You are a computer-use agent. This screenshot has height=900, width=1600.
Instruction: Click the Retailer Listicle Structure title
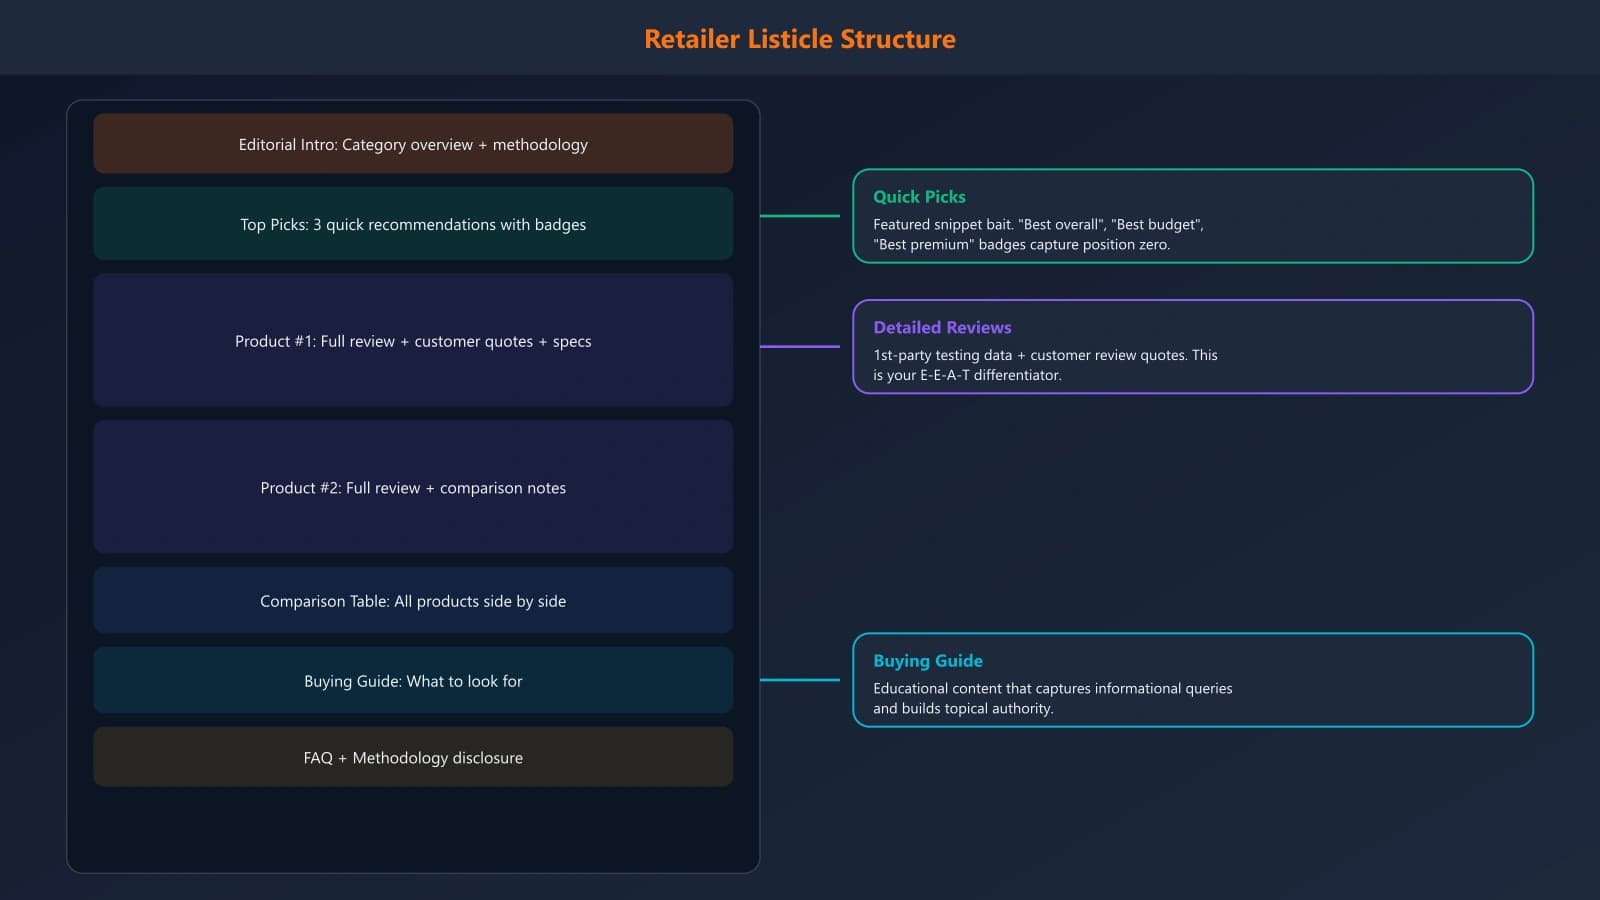800,39
